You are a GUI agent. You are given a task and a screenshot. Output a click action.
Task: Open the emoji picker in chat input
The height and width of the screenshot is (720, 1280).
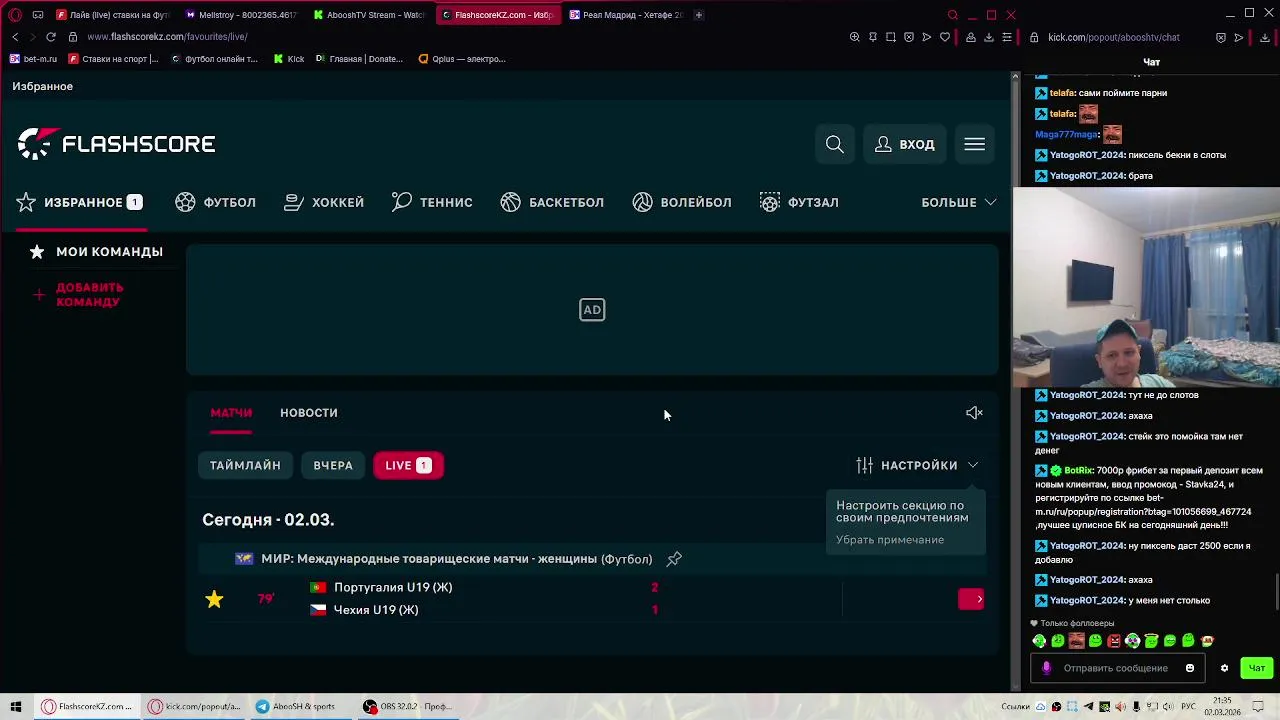[1190, 668]
